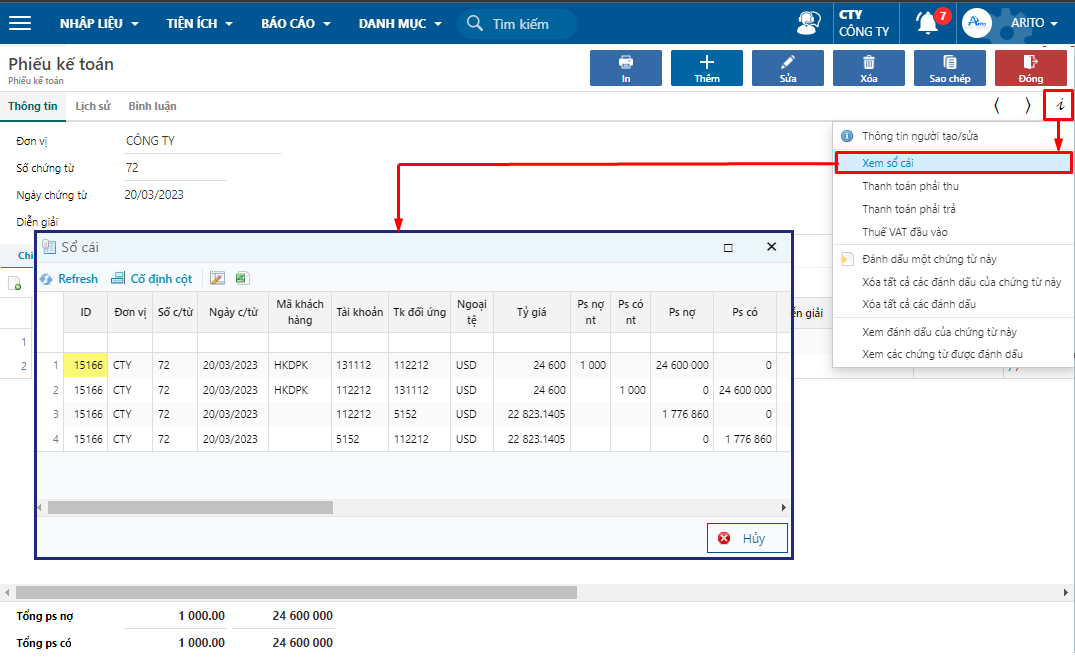Go to previous voucher arrow

pyautogui.click(x=996, y=105)
